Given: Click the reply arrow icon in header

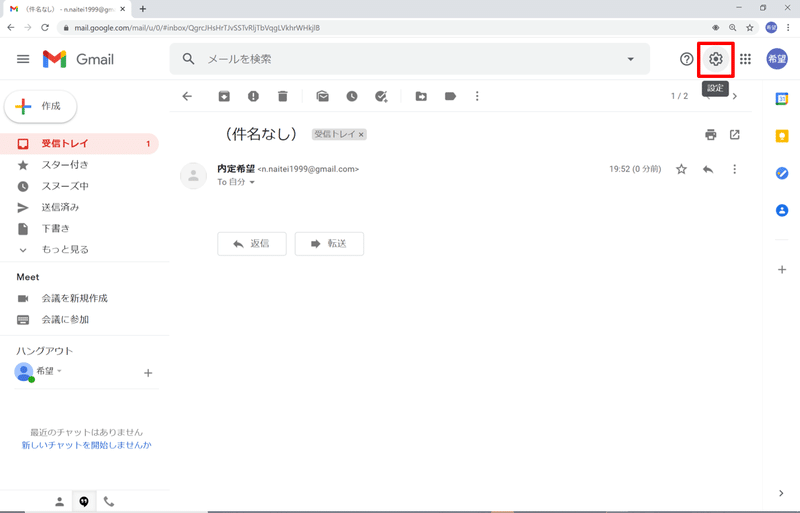Looking at the screenshot, I should click(708, 169).
